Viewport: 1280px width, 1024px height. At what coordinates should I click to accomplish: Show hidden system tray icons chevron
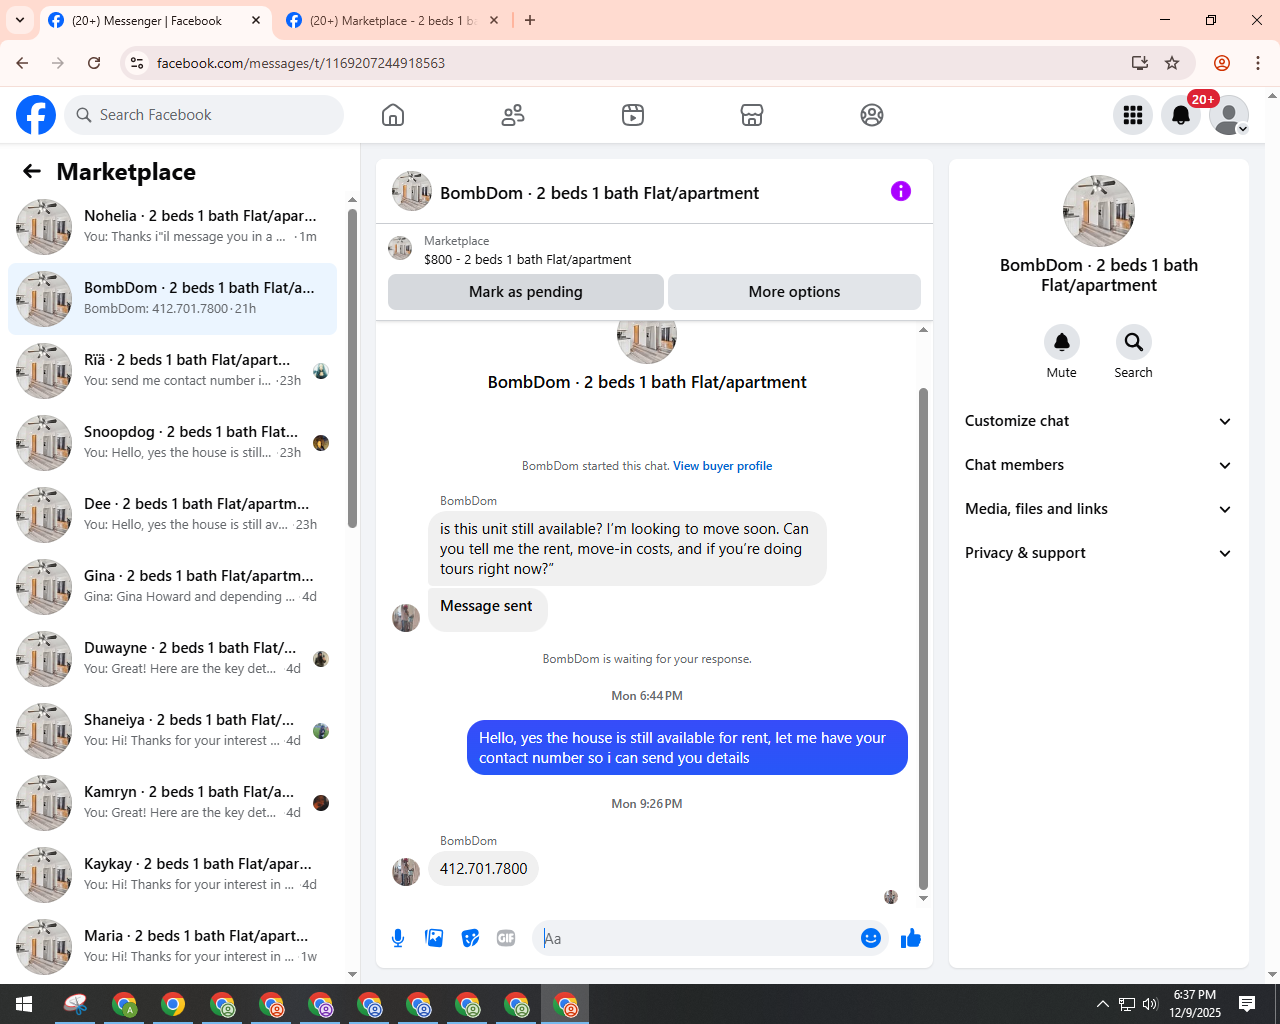click(x=1102, y=1004)
